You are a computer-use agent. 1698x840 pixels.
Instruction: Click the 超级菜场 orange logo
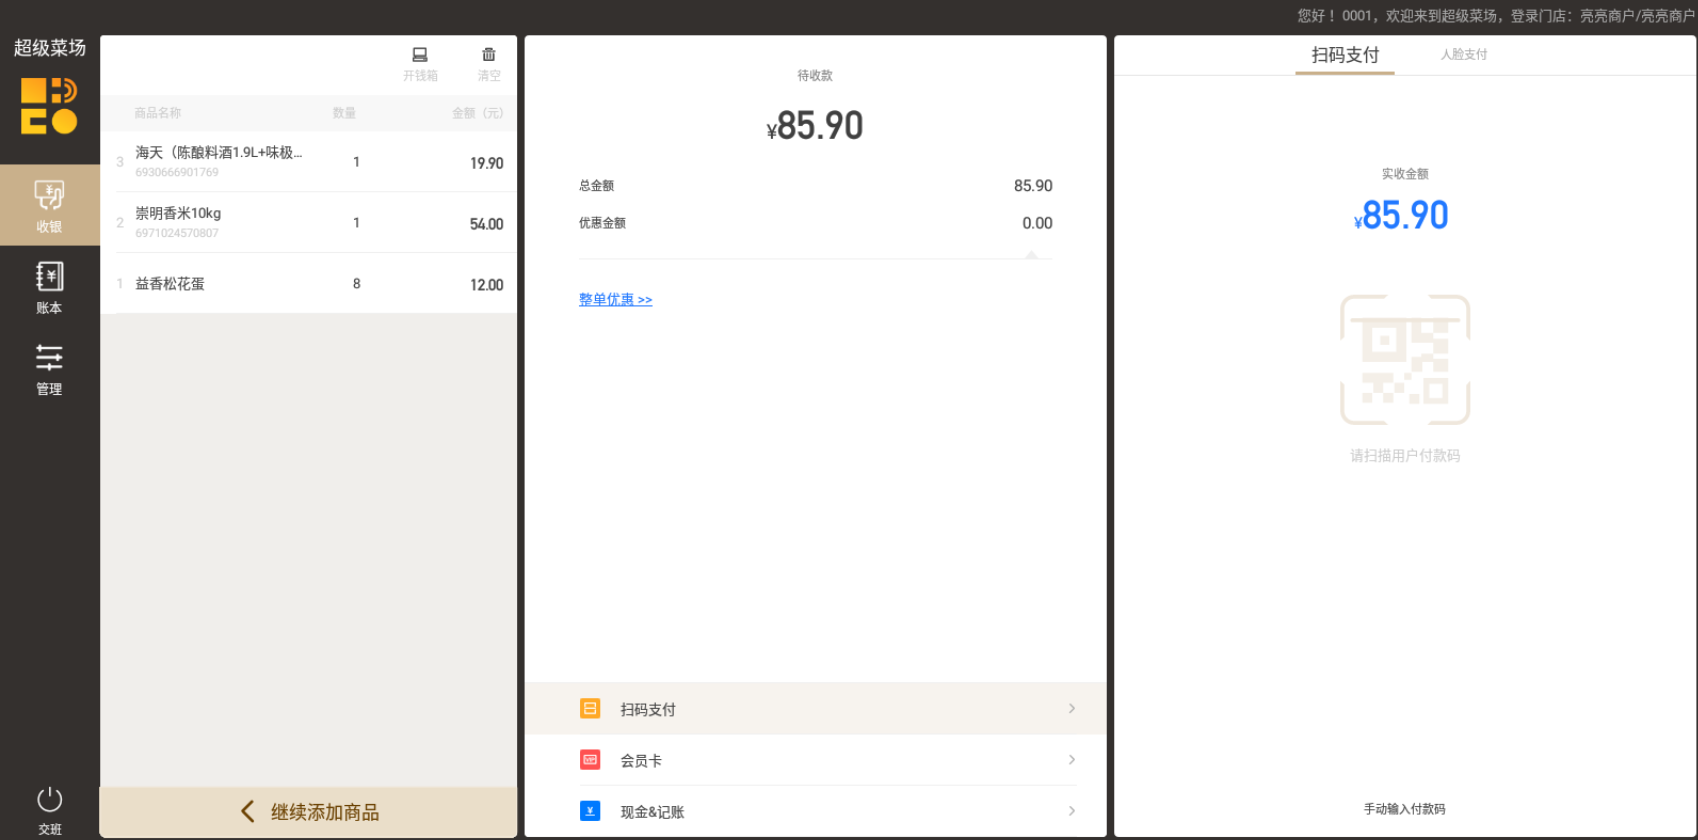(49, 106)
